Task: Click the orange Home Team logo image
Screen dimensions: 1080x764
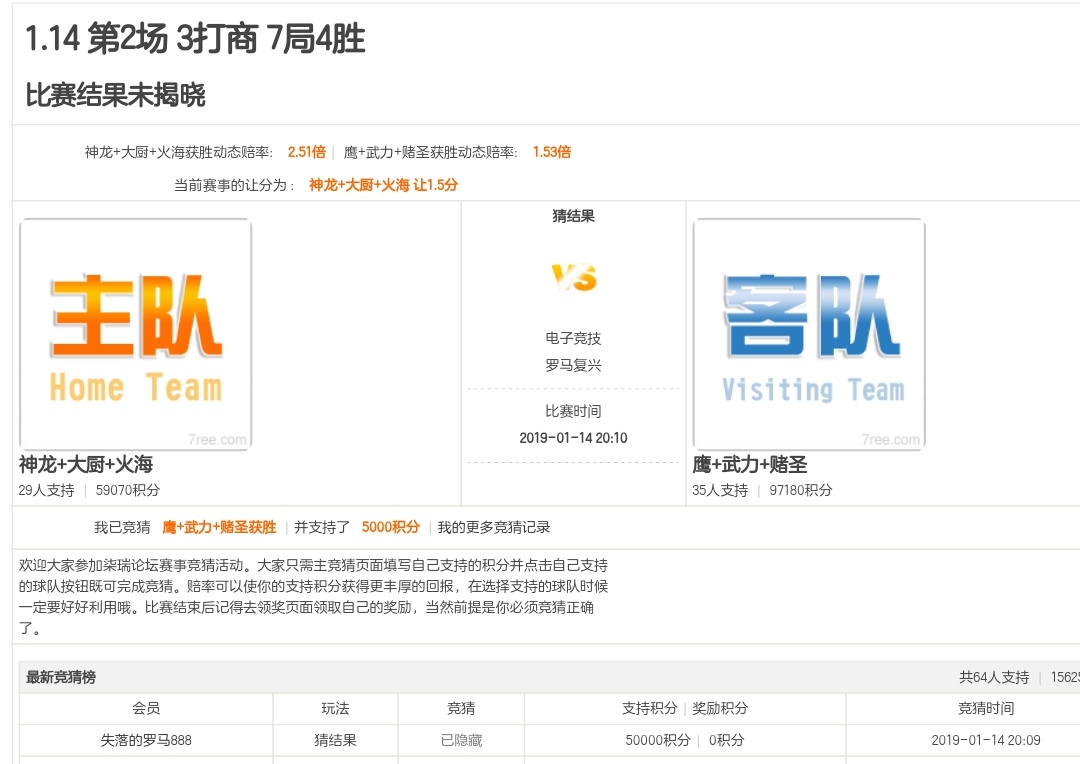Action: (135, 334)
